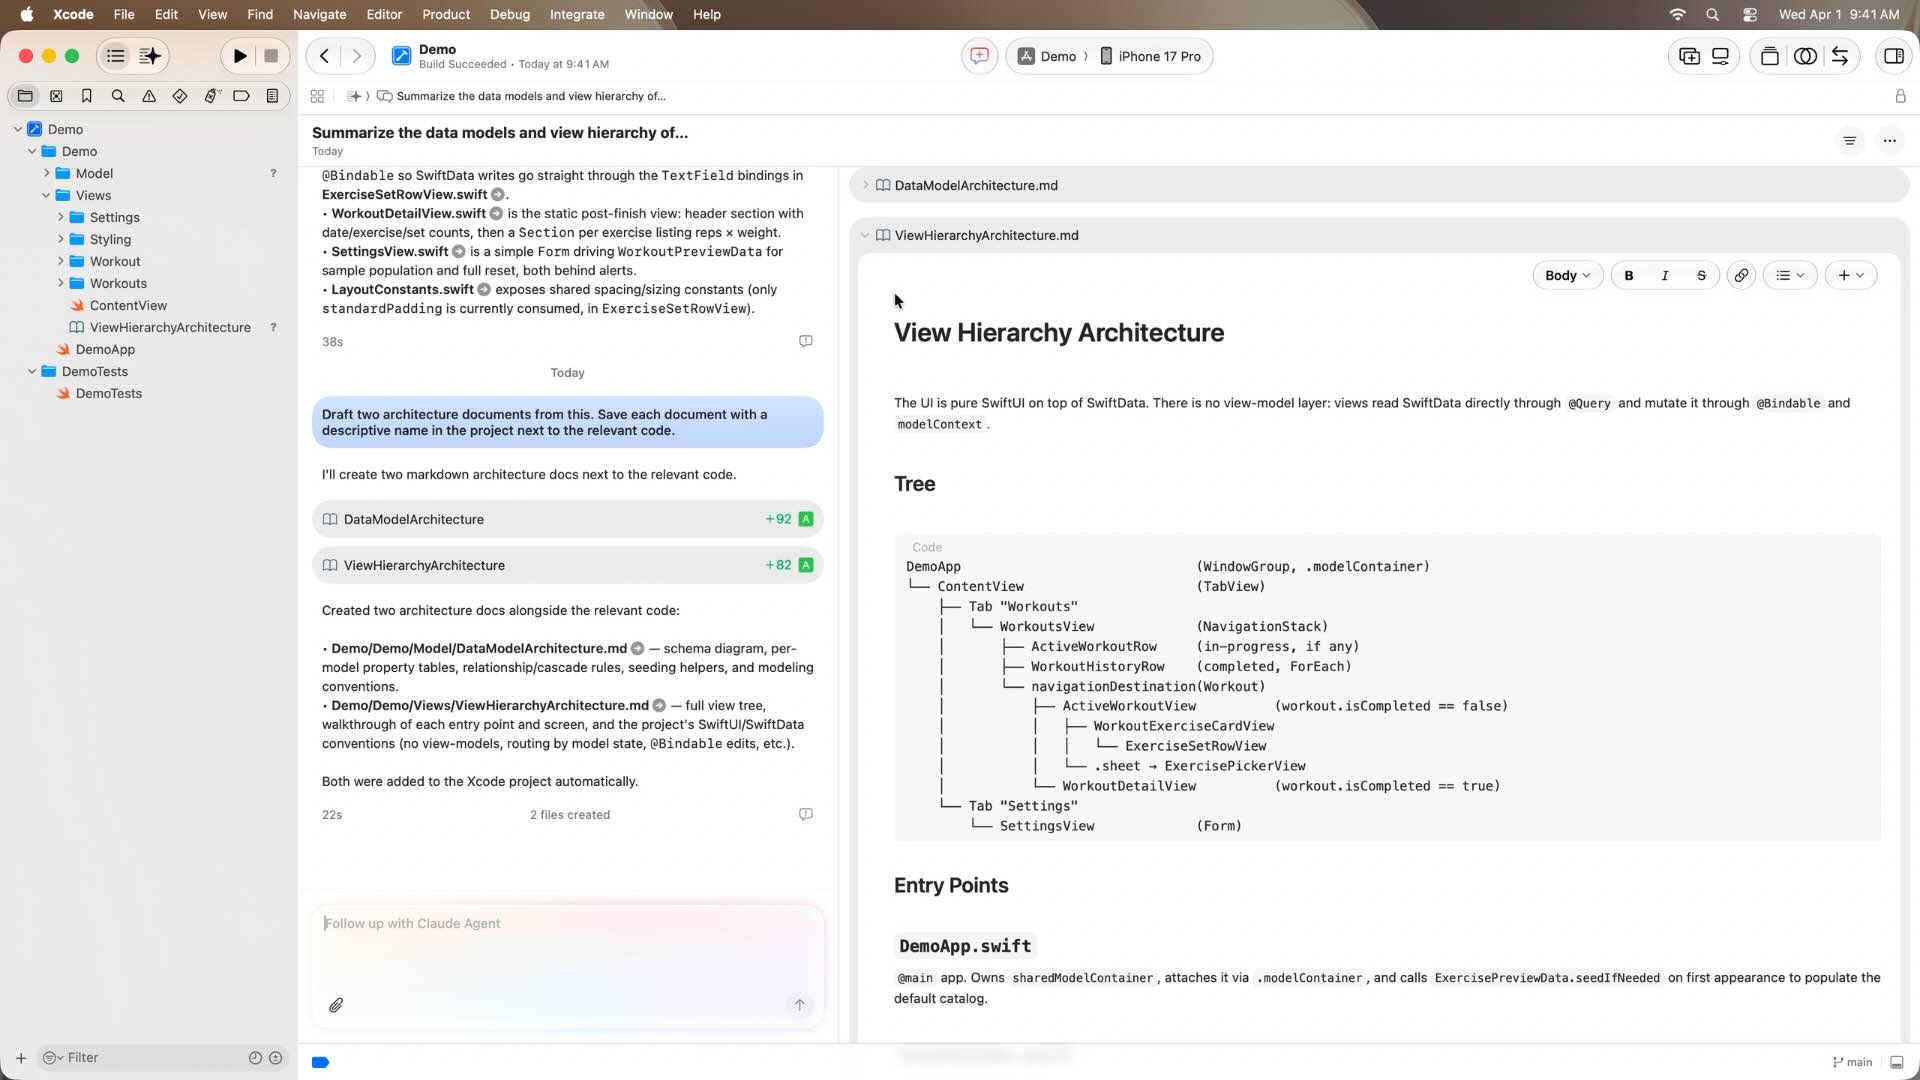Open the editor grid related items menu
The image size is (1920, 1080).
pyautogui.click(x=317, y=96)
